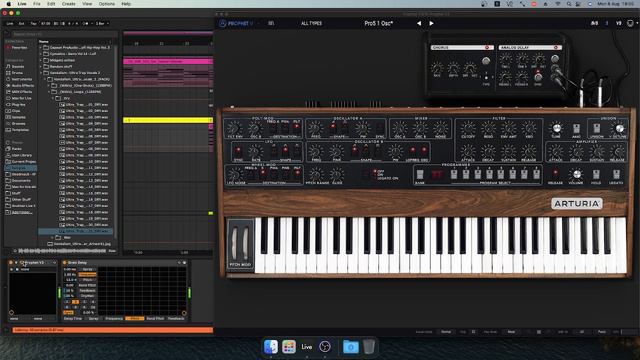Click the browser search field
The width and height of the screenshot is (640, 360).
(63, 34)
